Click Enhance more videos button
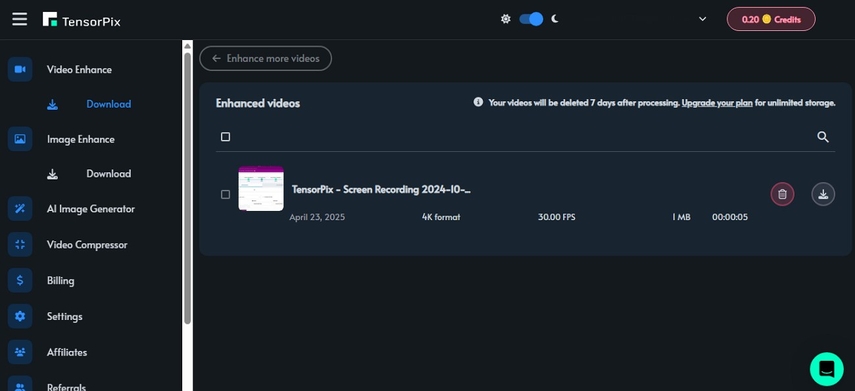855x391 pixels. click(266, 58)
